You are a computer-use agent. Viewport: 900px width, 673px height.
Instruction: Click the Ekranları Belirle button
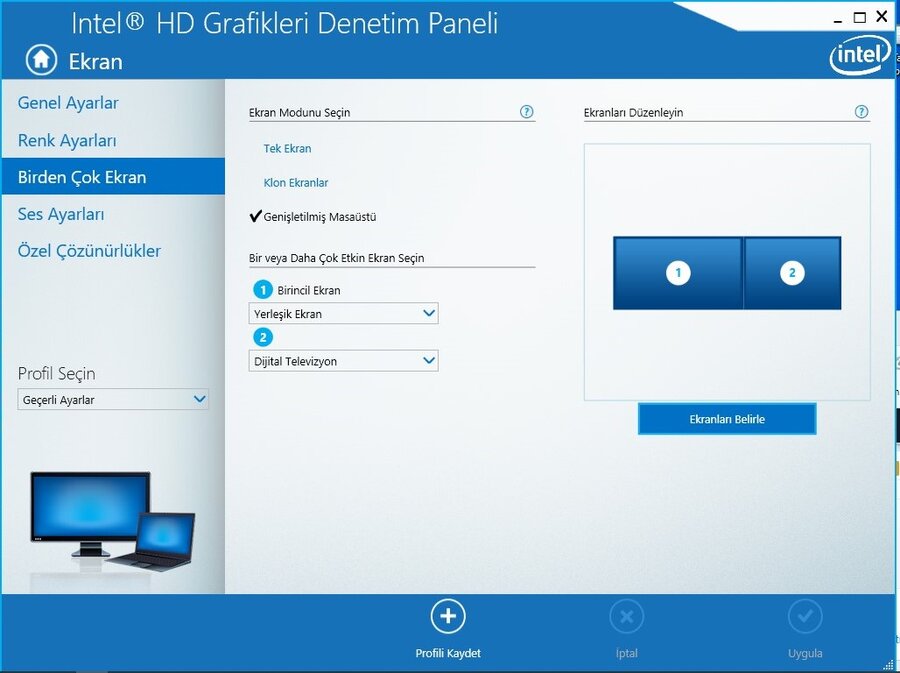point(727,419)
